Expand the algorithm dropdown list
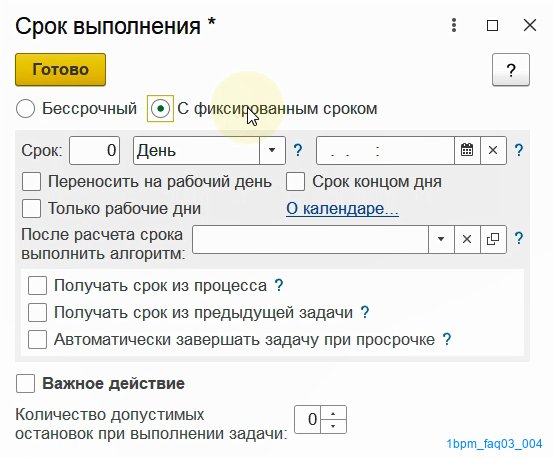 click(441, 239)
